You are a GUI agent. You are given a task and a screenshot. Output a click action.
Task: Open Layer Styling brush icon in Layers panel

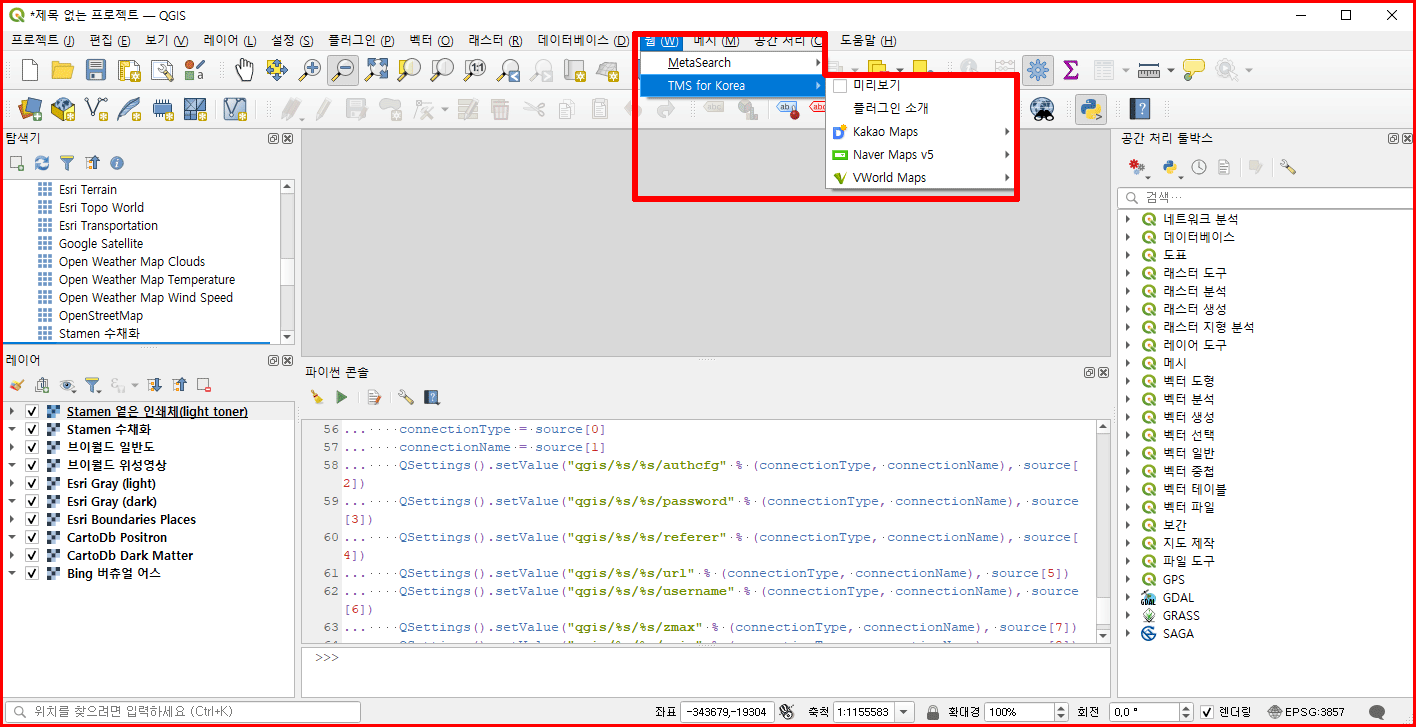(x=16, y=385)
